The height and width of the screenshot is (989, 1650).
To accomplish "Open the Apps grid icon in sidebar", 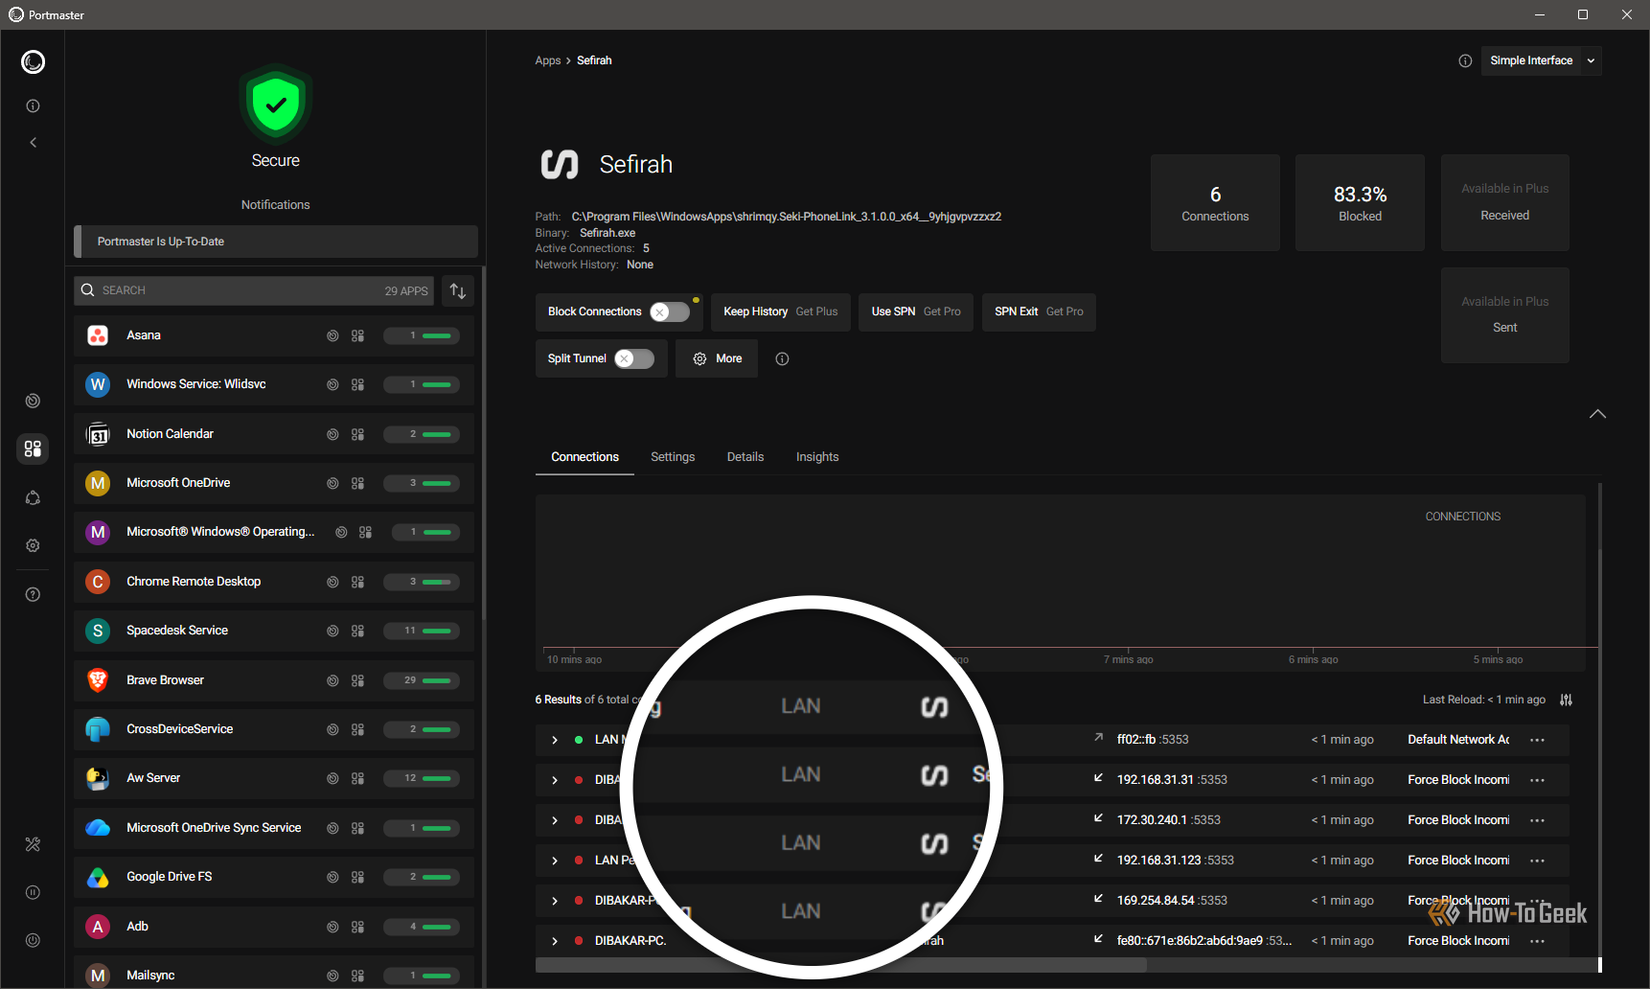I will [33, 449].
